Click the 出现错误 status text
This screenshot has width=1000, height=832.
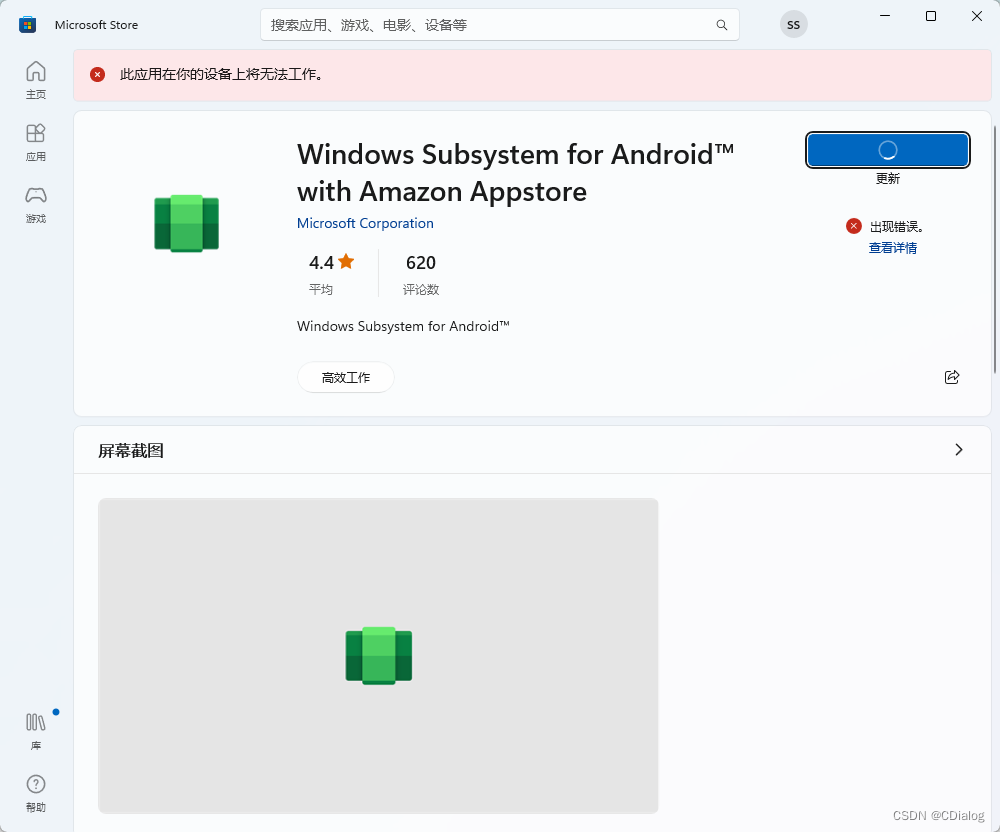[x=897, y=226]
